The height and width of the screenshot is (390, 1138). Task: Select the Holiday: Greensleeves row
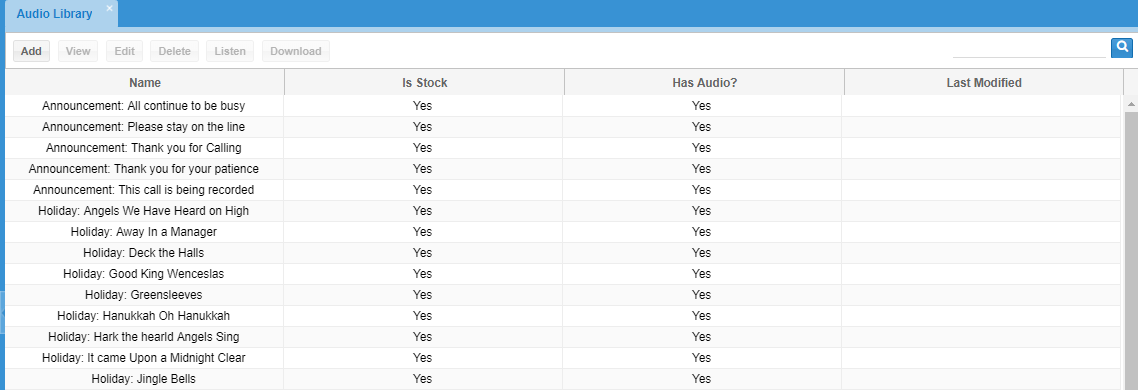pos(563,295)
